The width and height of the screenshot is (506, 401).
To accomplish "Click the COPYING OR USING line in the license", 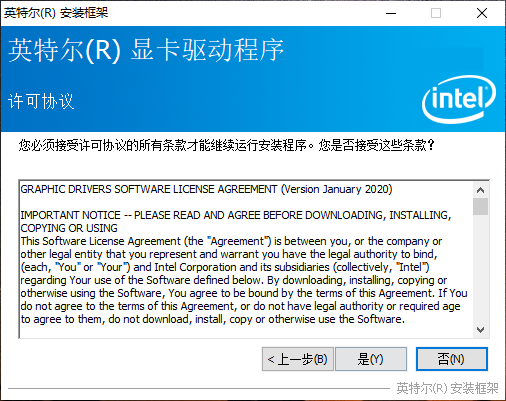I will 69,228.
